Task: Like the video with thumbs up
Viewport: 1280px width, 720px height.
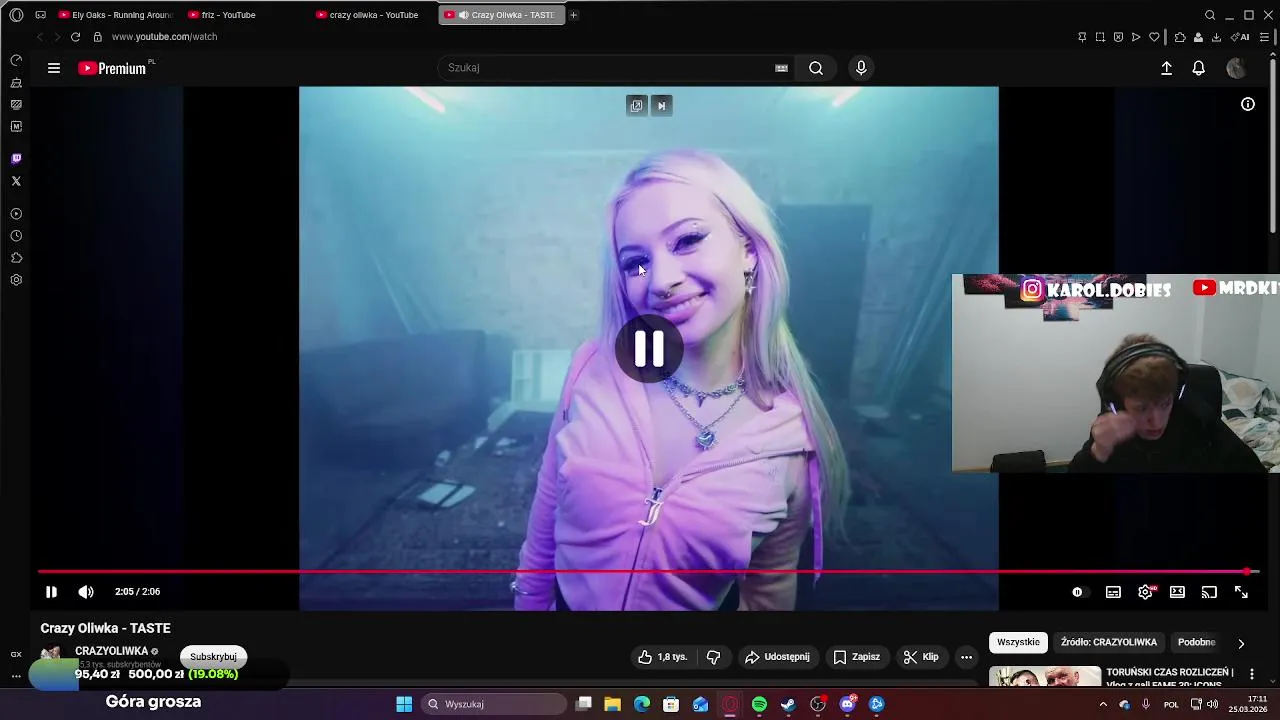Action: pos(662,657)
